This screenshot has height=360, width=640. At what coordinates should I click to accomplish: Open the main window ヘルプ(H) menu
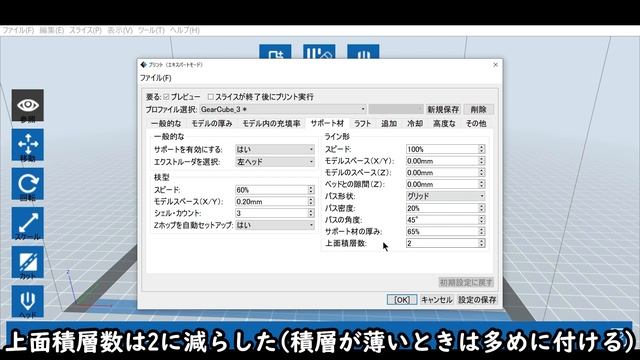185,31
